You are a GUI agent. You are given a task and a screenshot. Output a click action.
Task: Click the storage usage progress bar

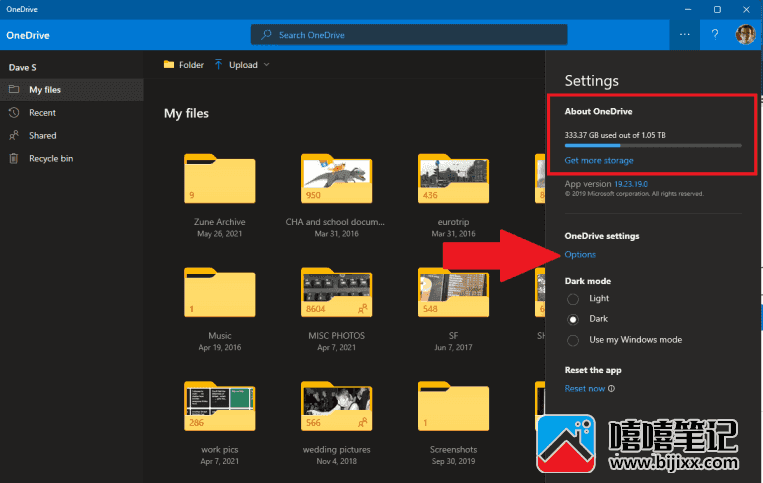point(653,145)
